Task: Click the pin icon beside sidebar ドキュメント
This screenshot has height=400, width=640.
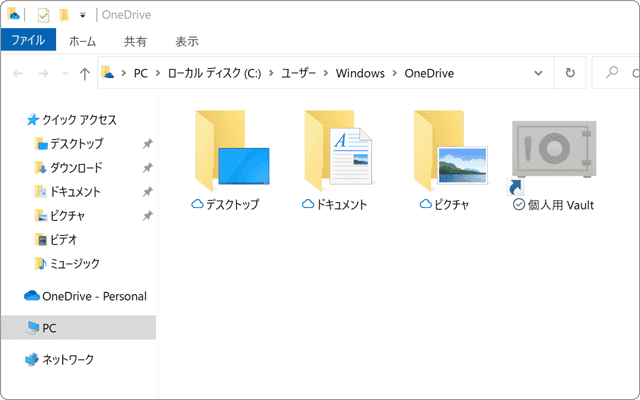Action: [147, 192]
